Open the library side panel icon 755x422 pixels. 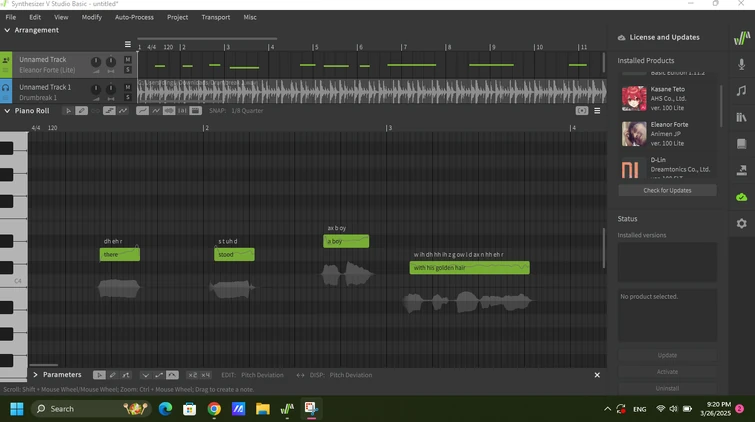[742, 117]
